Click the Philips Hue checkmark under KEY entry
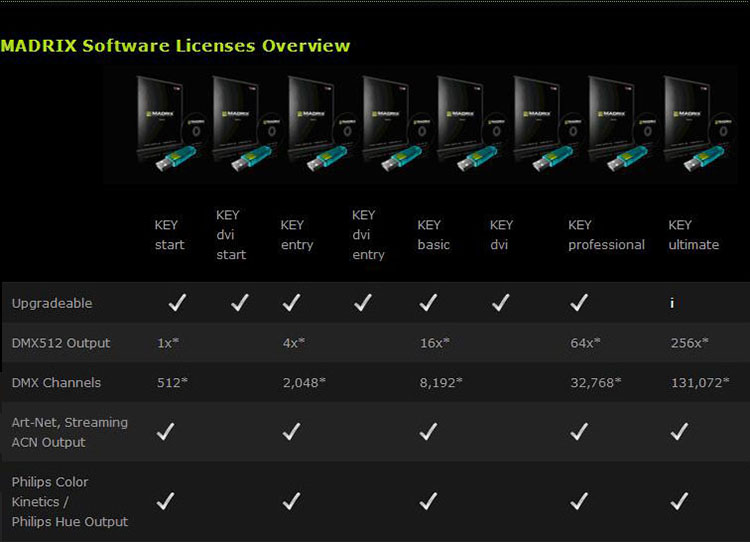 (292, 501)
